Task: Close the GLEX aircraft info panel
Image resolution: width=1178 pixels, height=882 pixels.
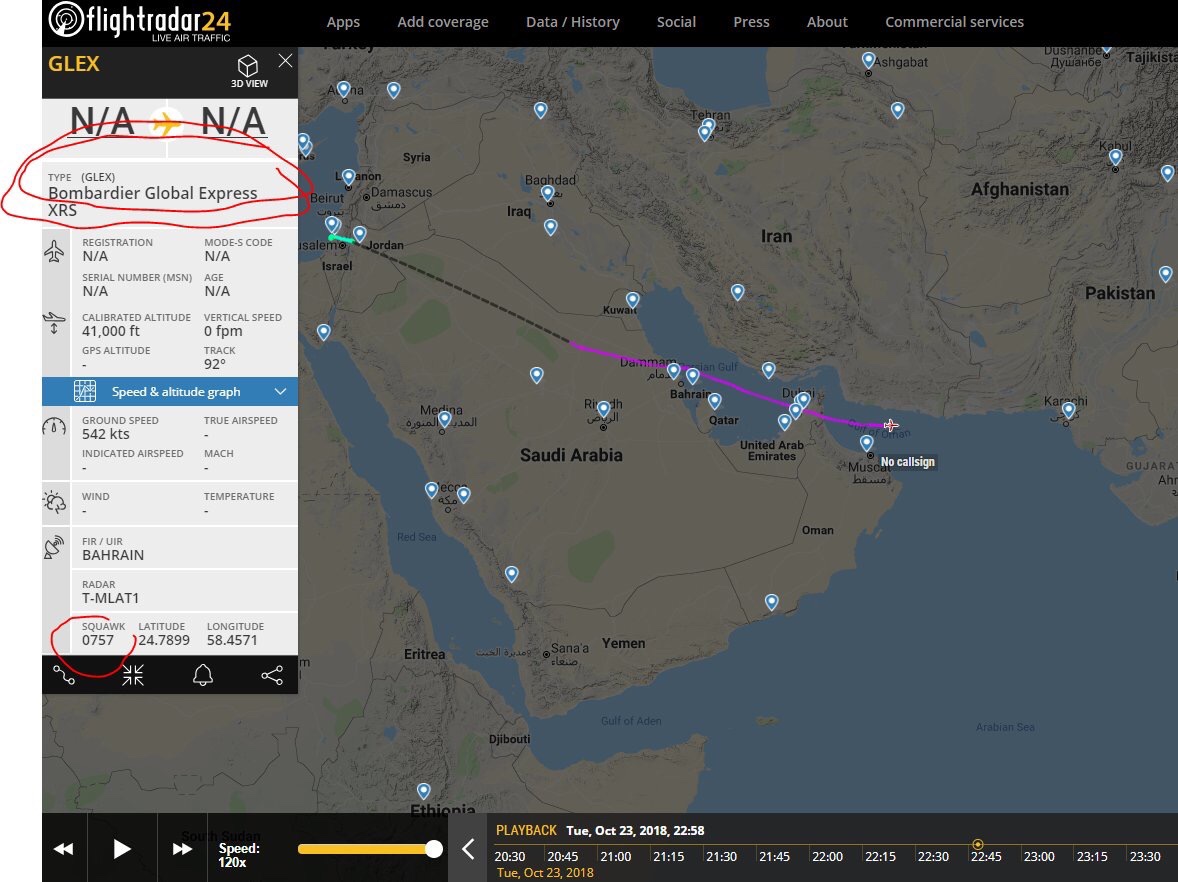Action: 285,61
